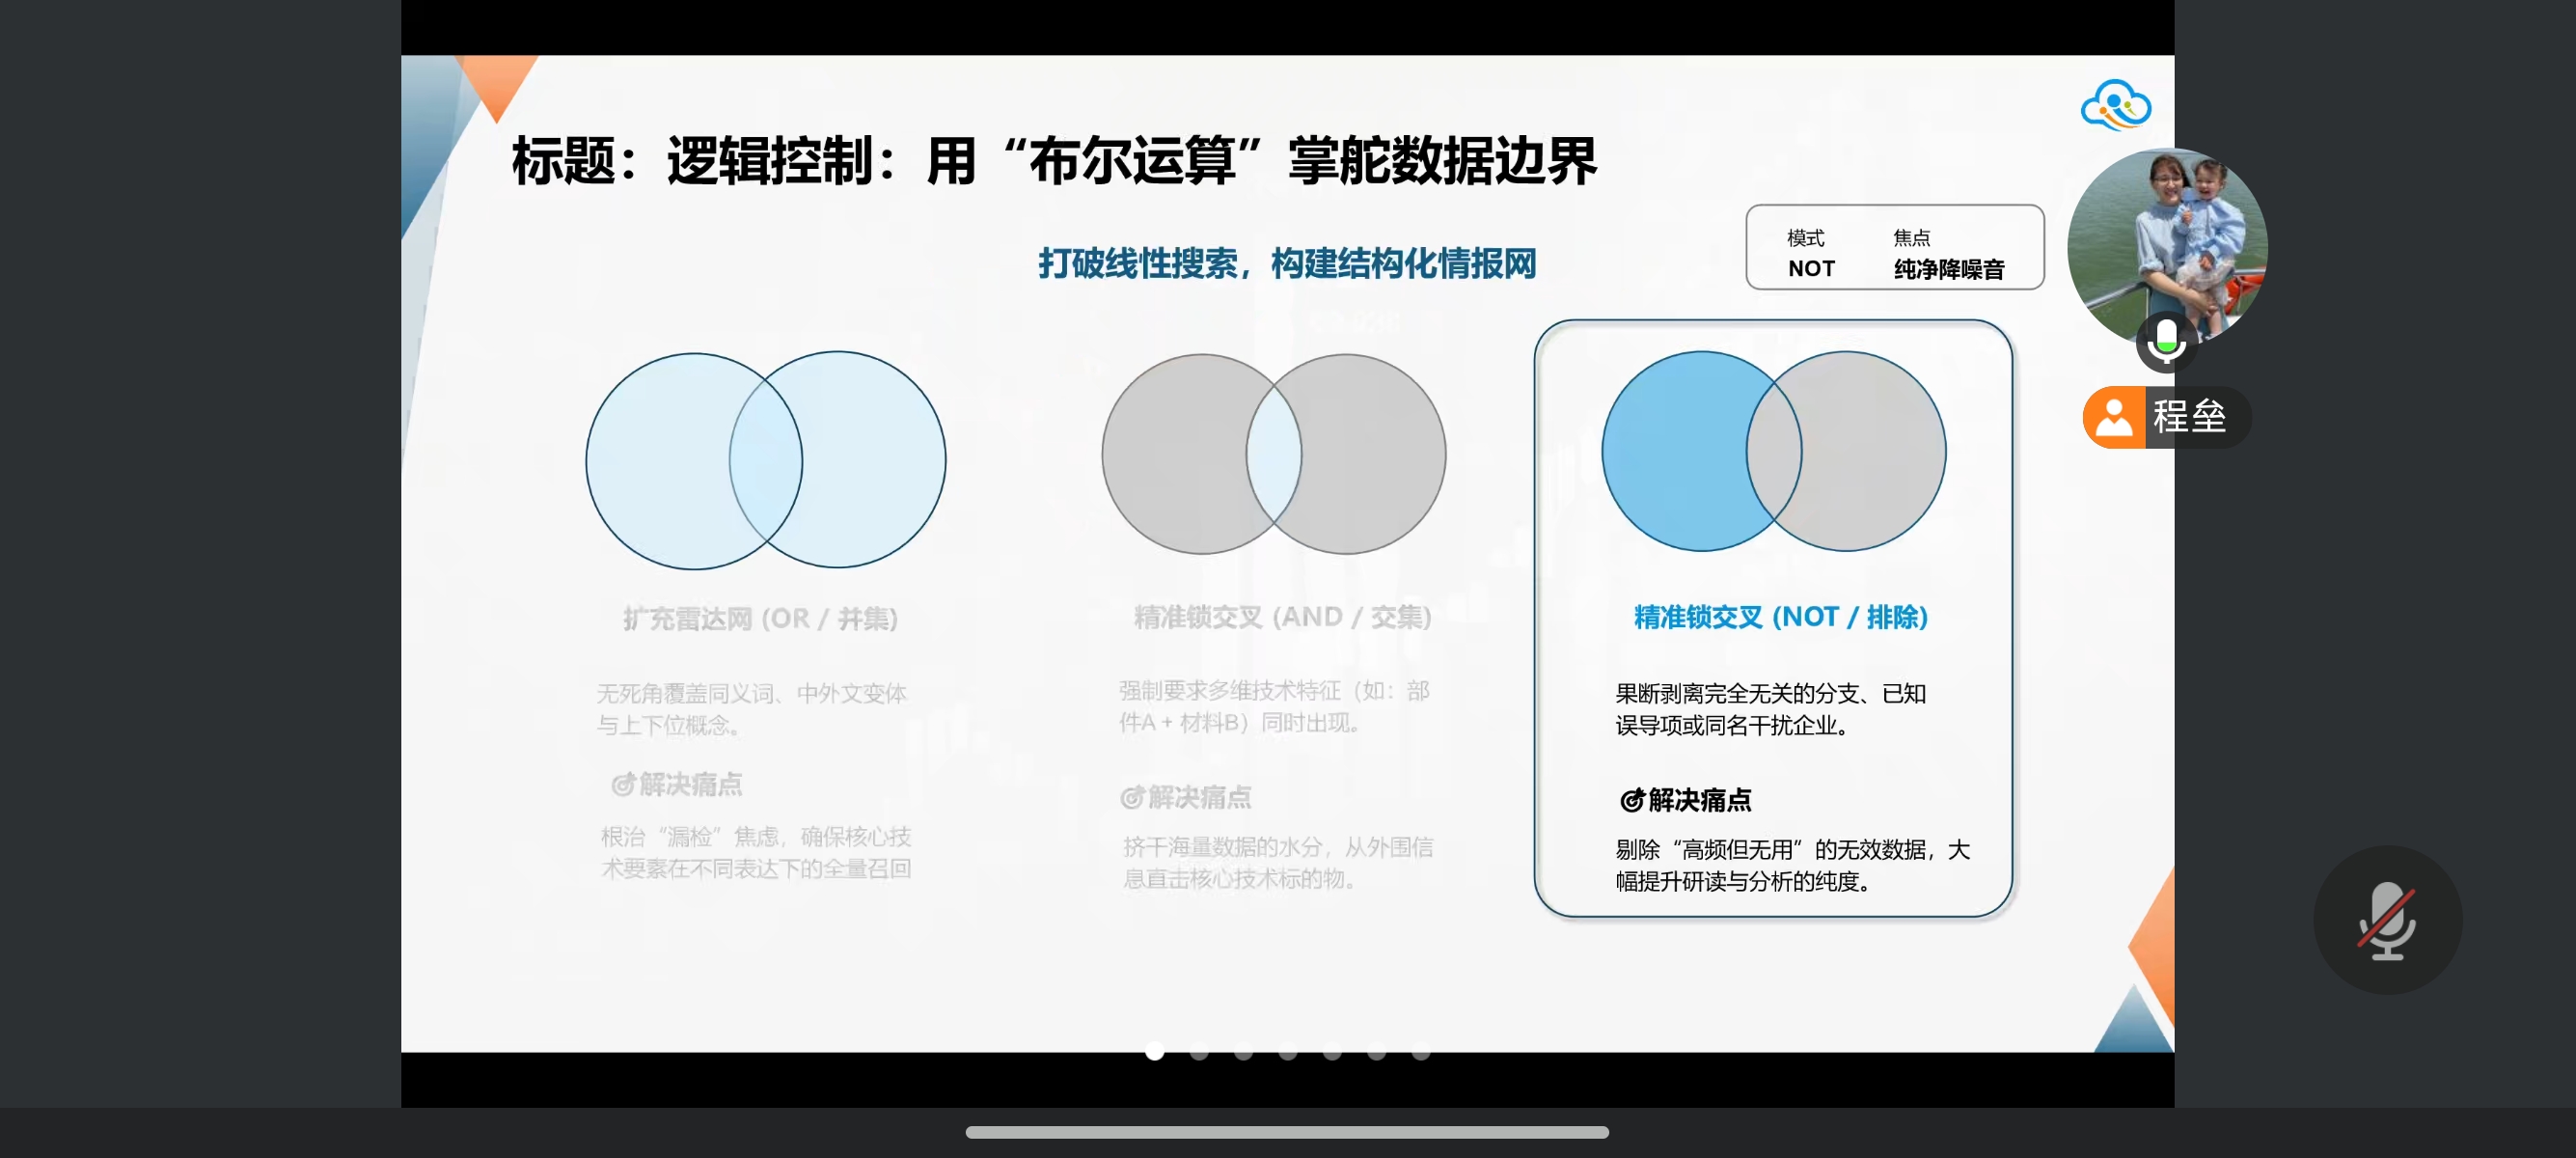Select the third slide pagination dot

click(x=1243, y=1051)
